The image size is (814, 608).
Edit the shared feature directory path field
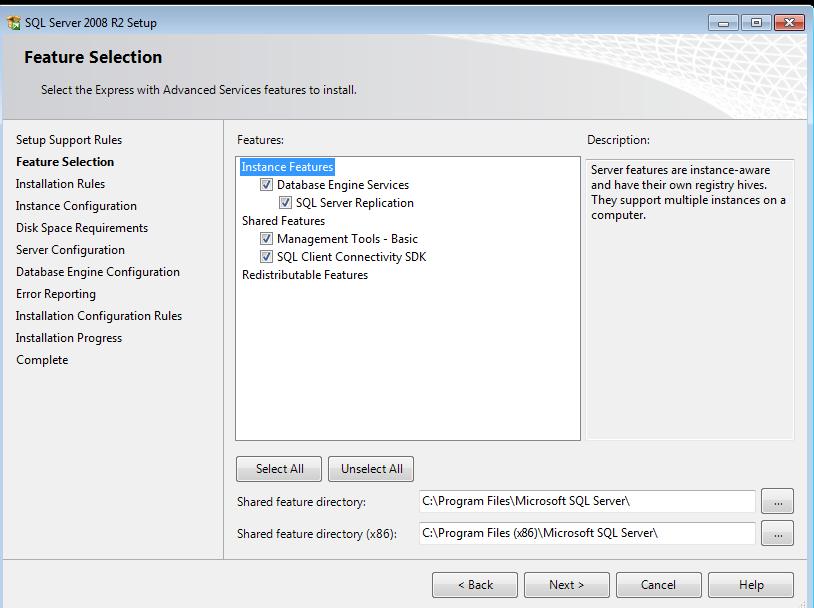coord(587,502)
